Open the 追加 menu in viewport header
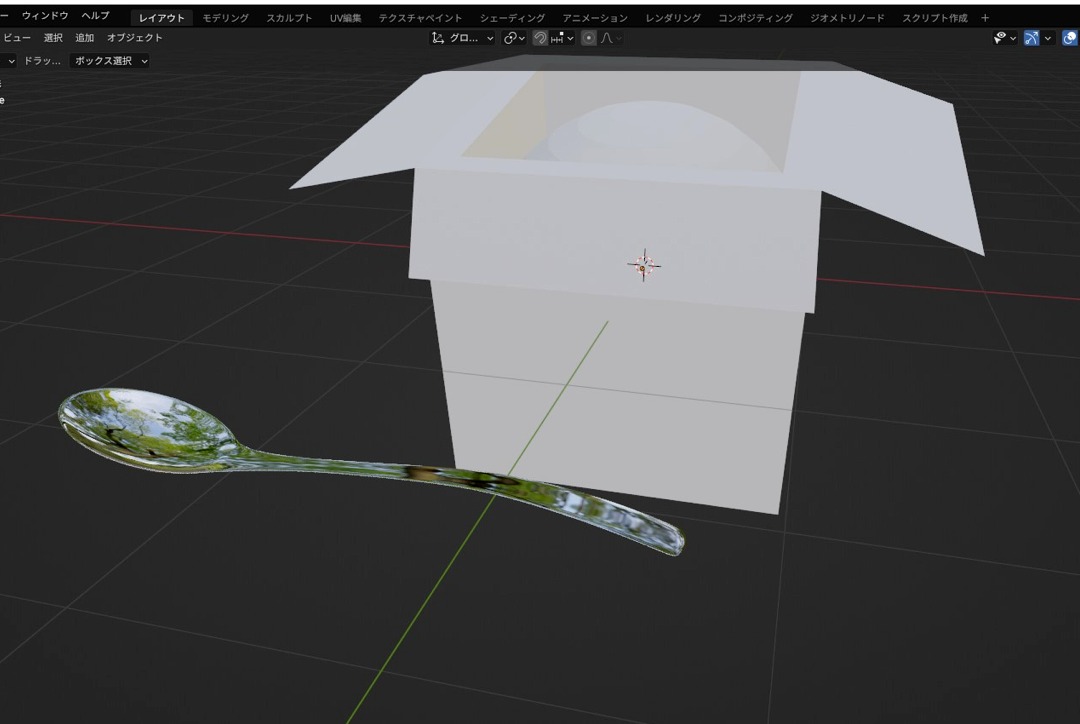The width and height of the screenshot is (1080, 724). coord(84,38)
